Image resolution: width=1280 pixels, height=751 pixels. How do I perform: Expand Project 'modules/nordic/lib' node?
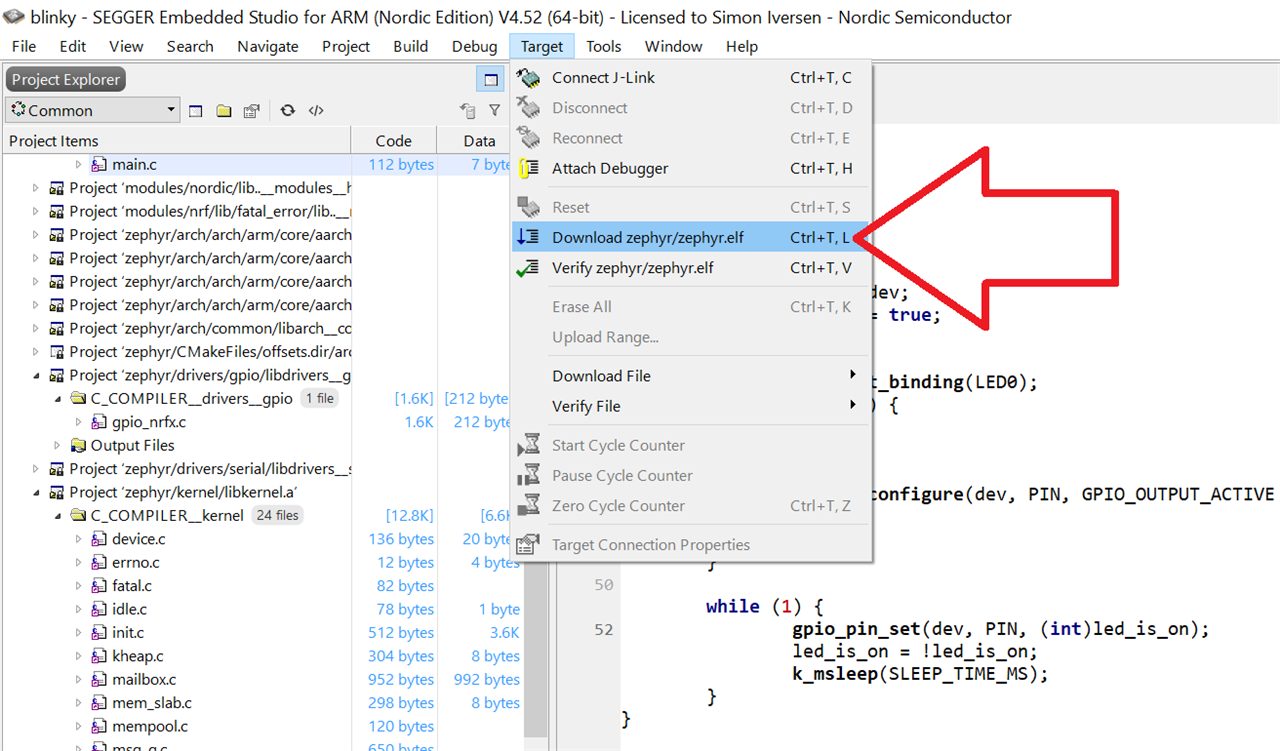pyautogui.click(x=36, y=188)
